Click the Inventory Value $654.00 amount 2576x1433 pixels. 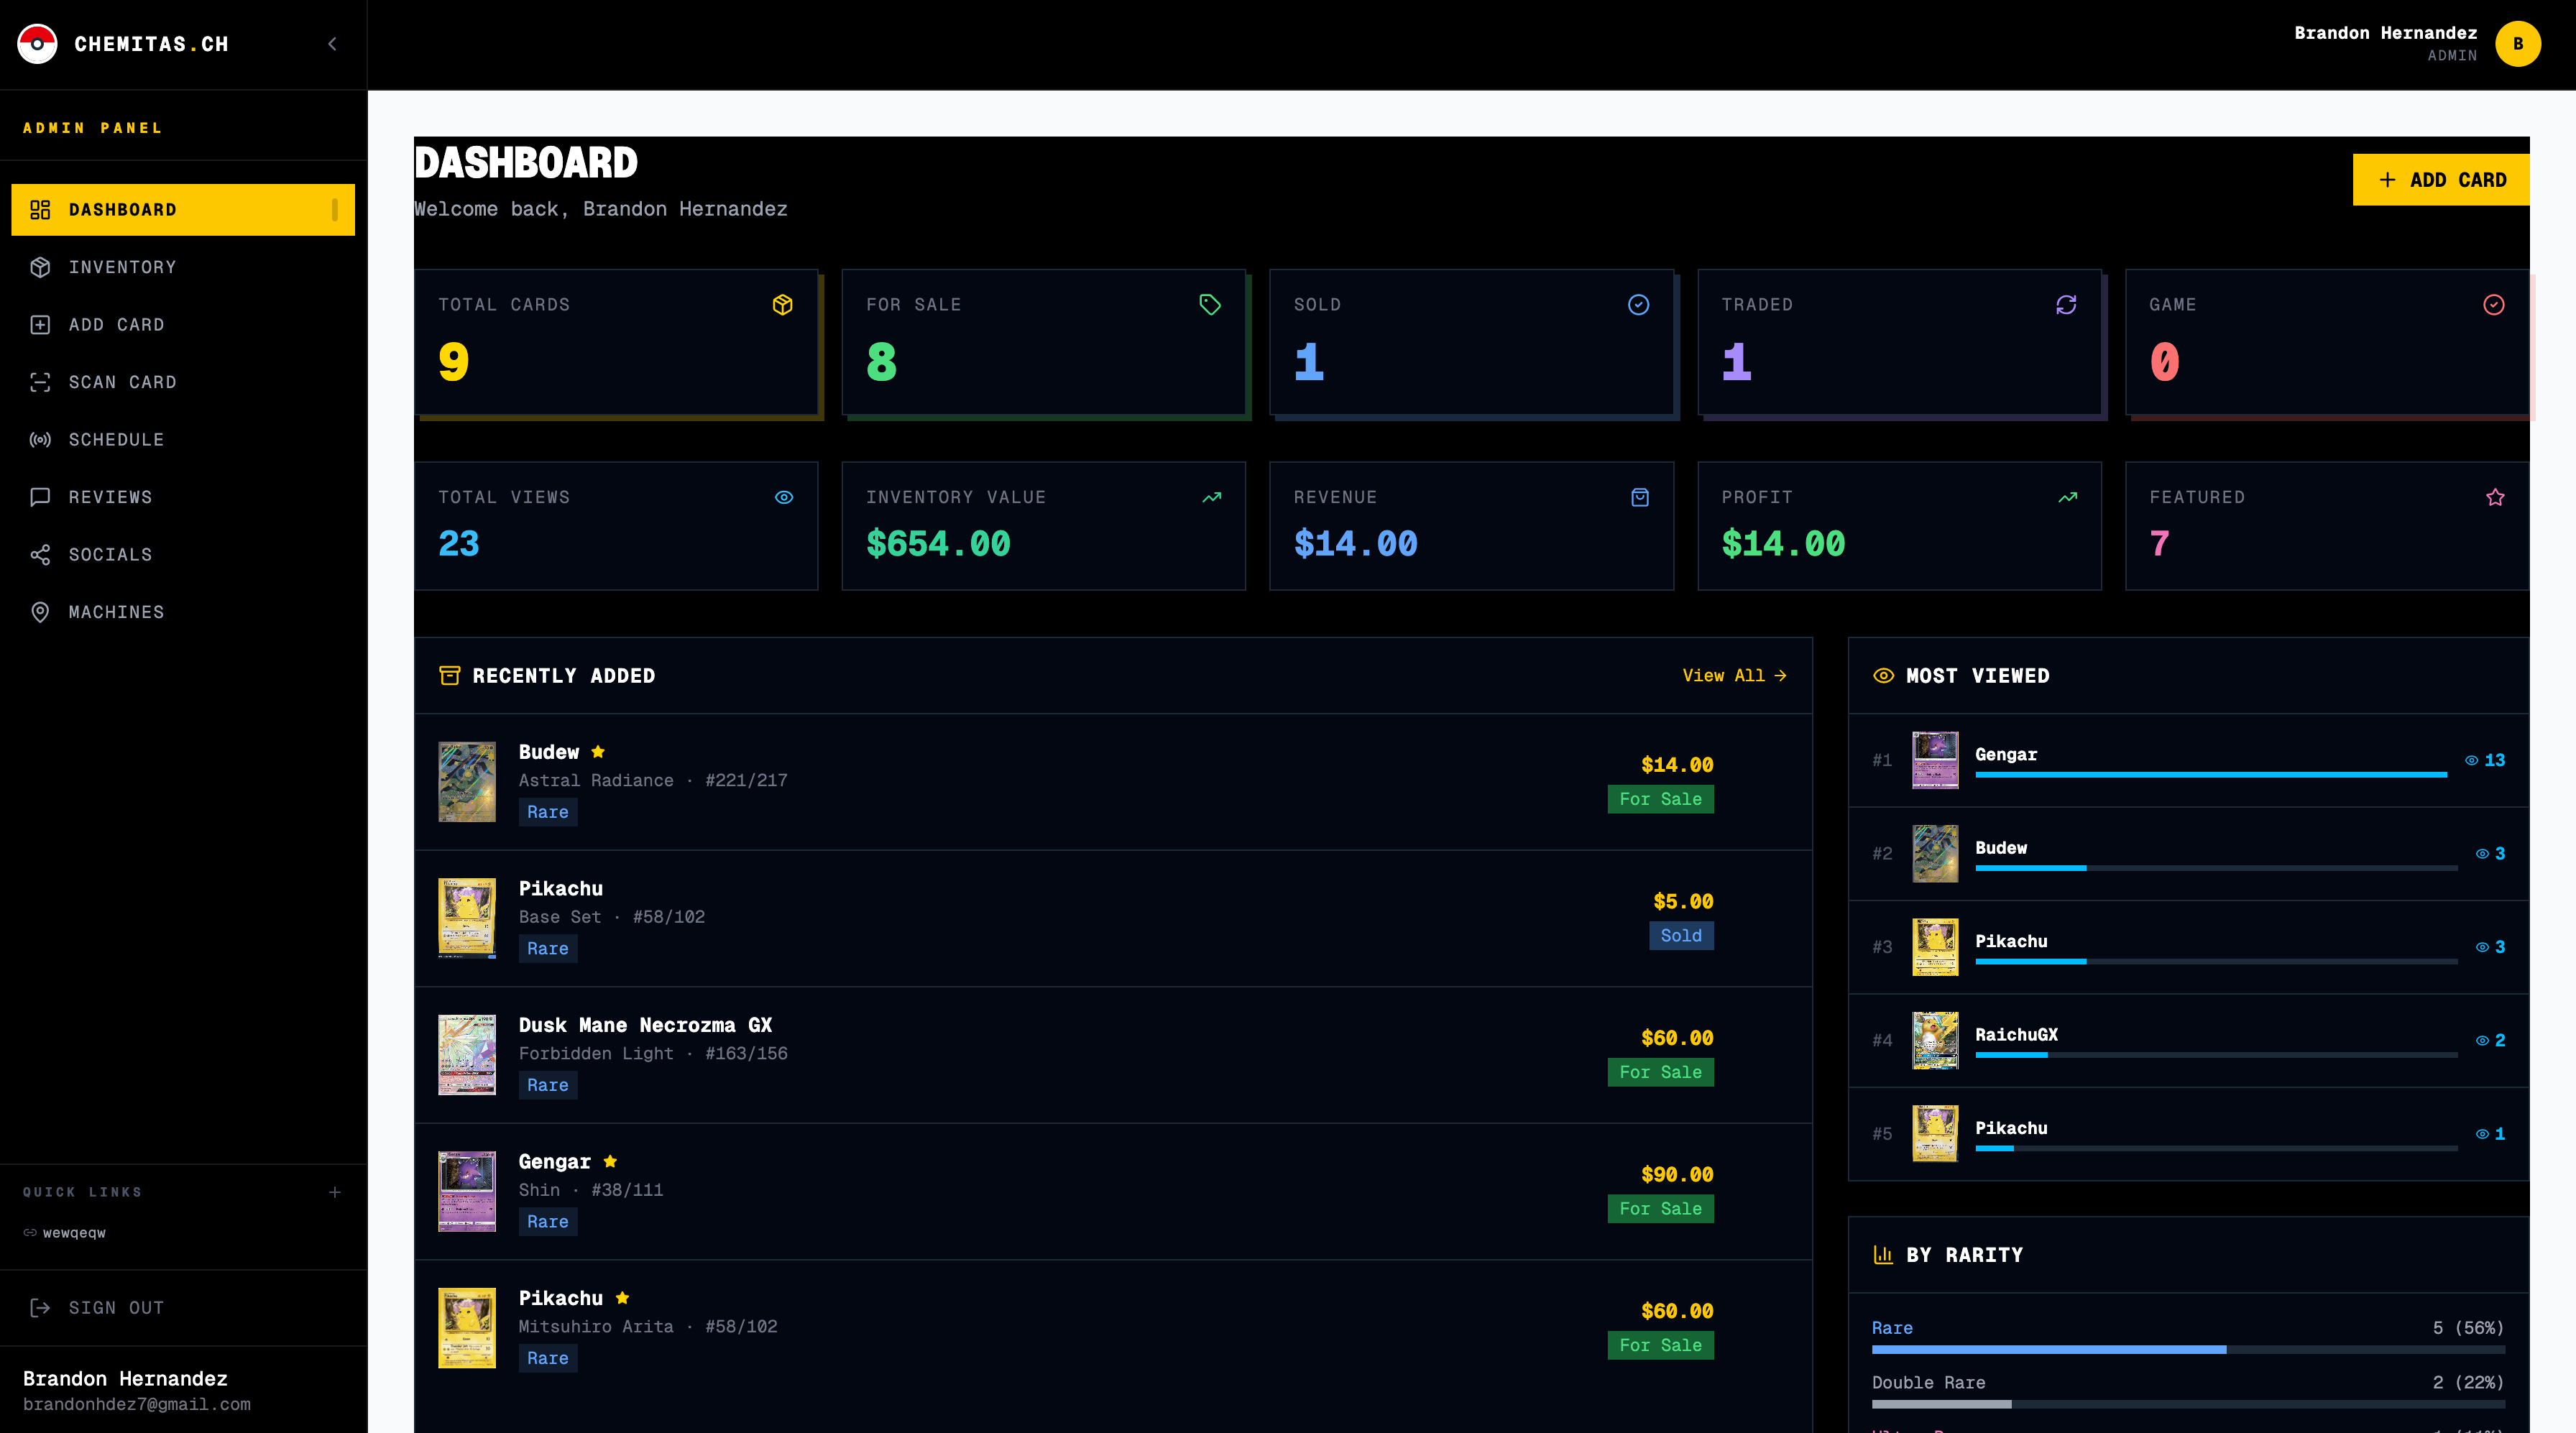938,544
